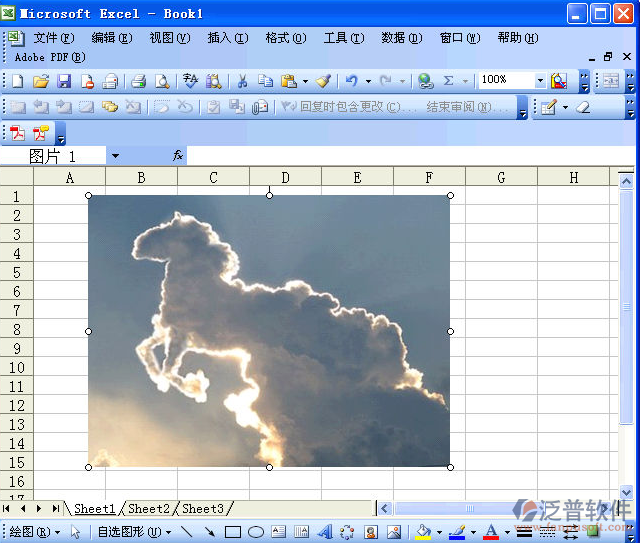Image resolution: width=642 pixels, height=543 pixels.
Task: Select the Rectangle drawing tool
Action: (233, 532)
